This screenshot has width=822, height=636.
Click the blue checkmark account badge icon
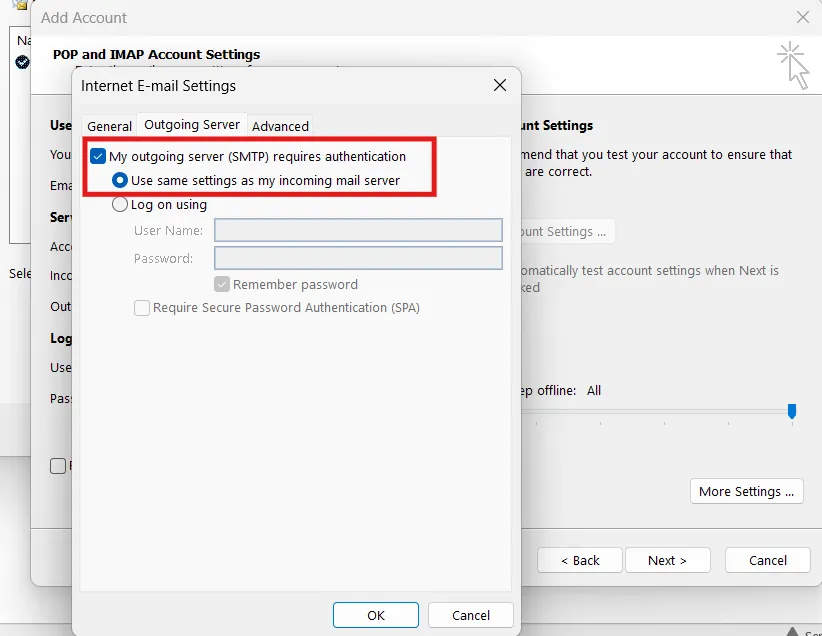[x=22, y=62]
